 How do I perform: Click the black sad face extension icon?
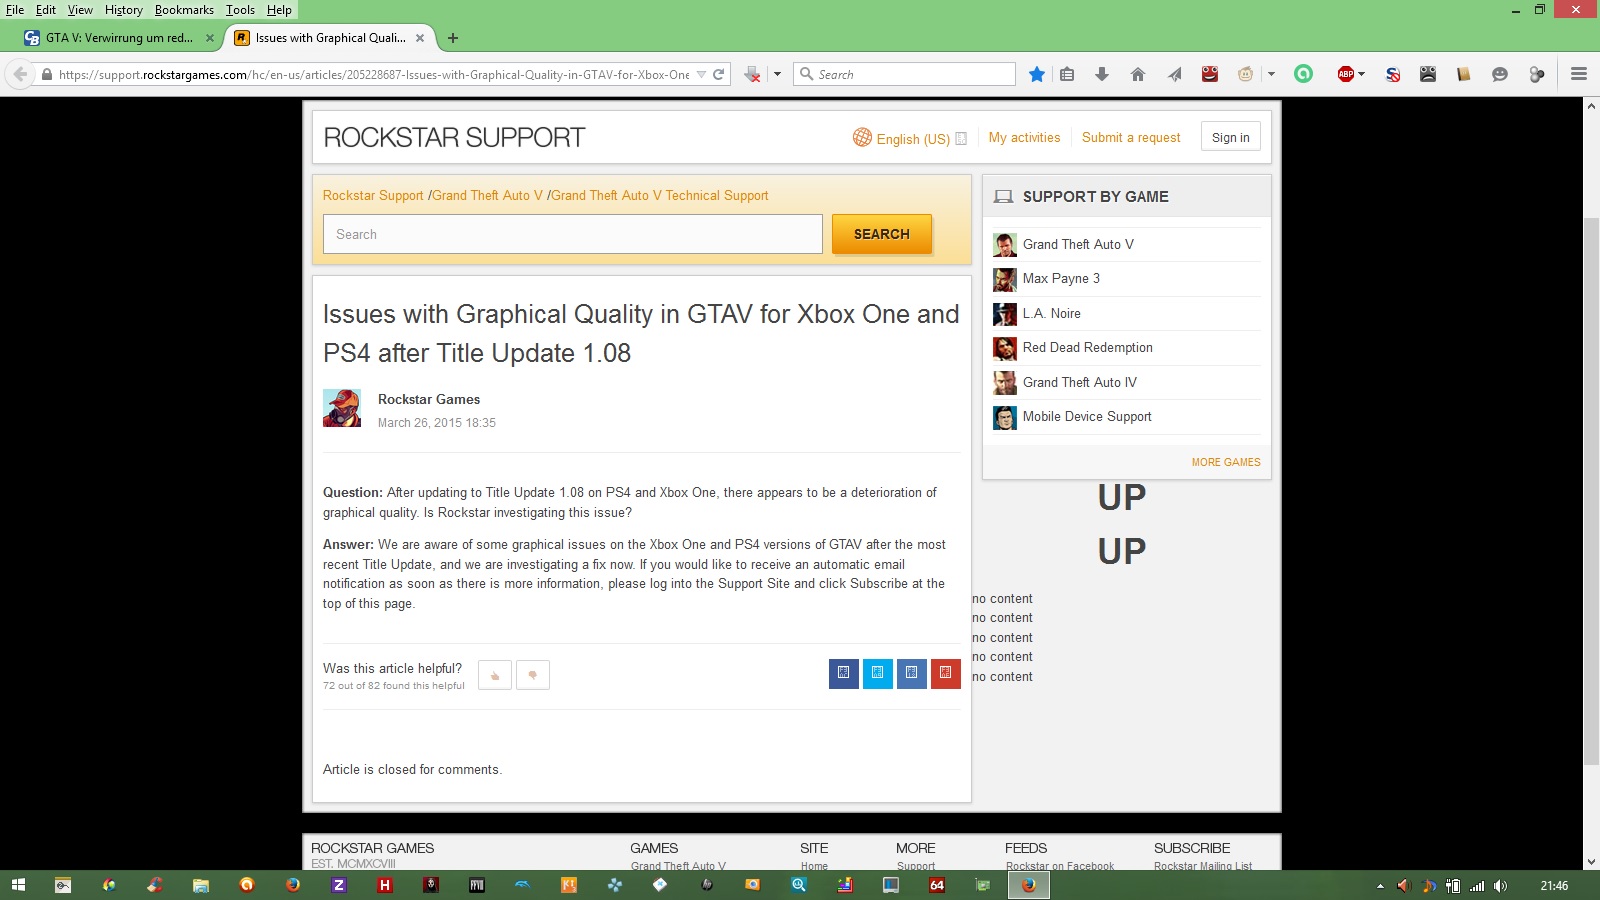click(x=1428, y=74)
